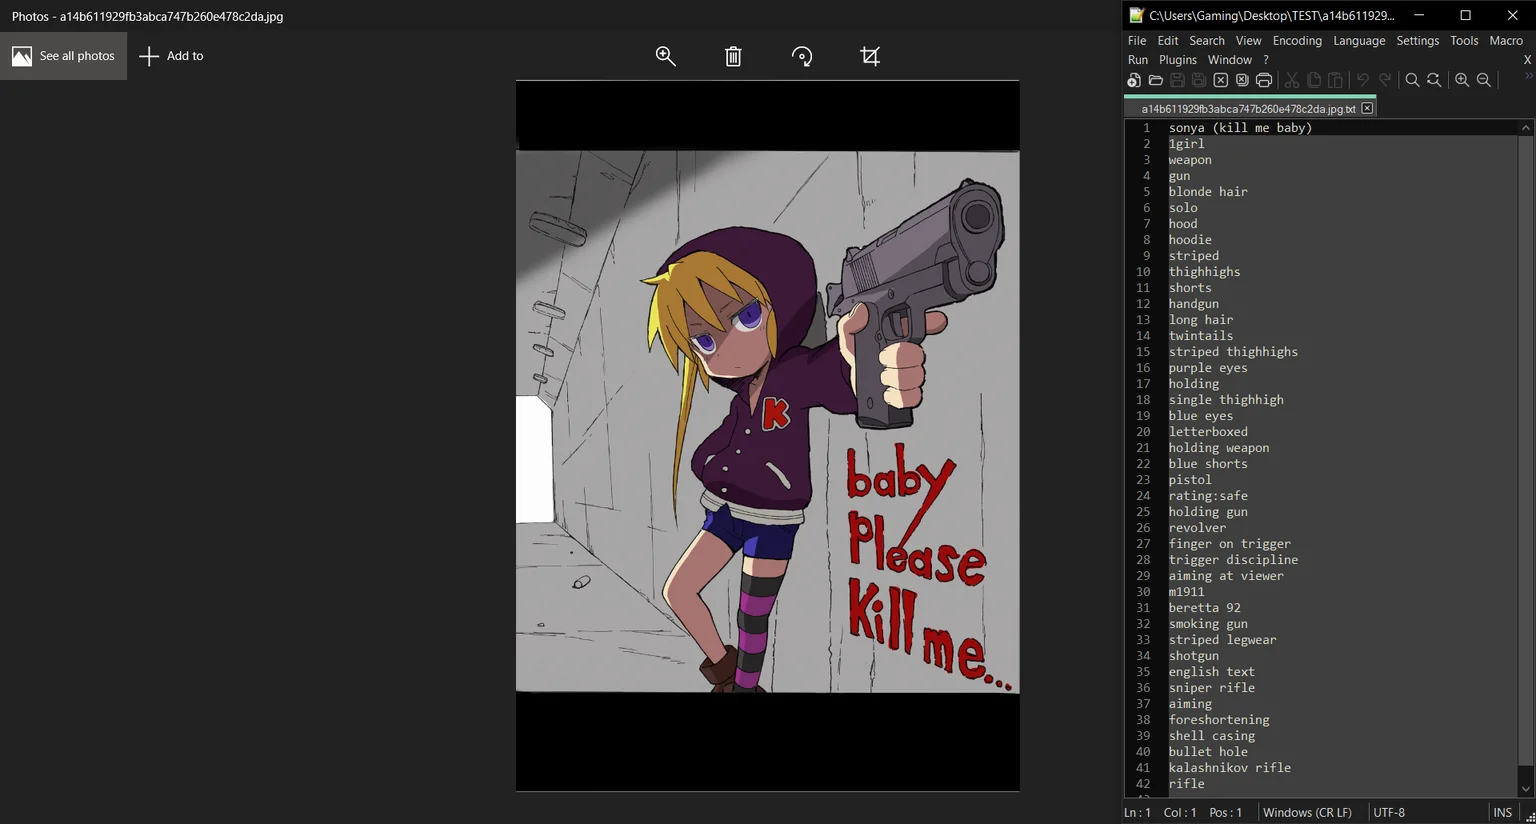
Task: Click the line "trigger discipline"
Action: pyautogui.click(x=1233, y=560)
